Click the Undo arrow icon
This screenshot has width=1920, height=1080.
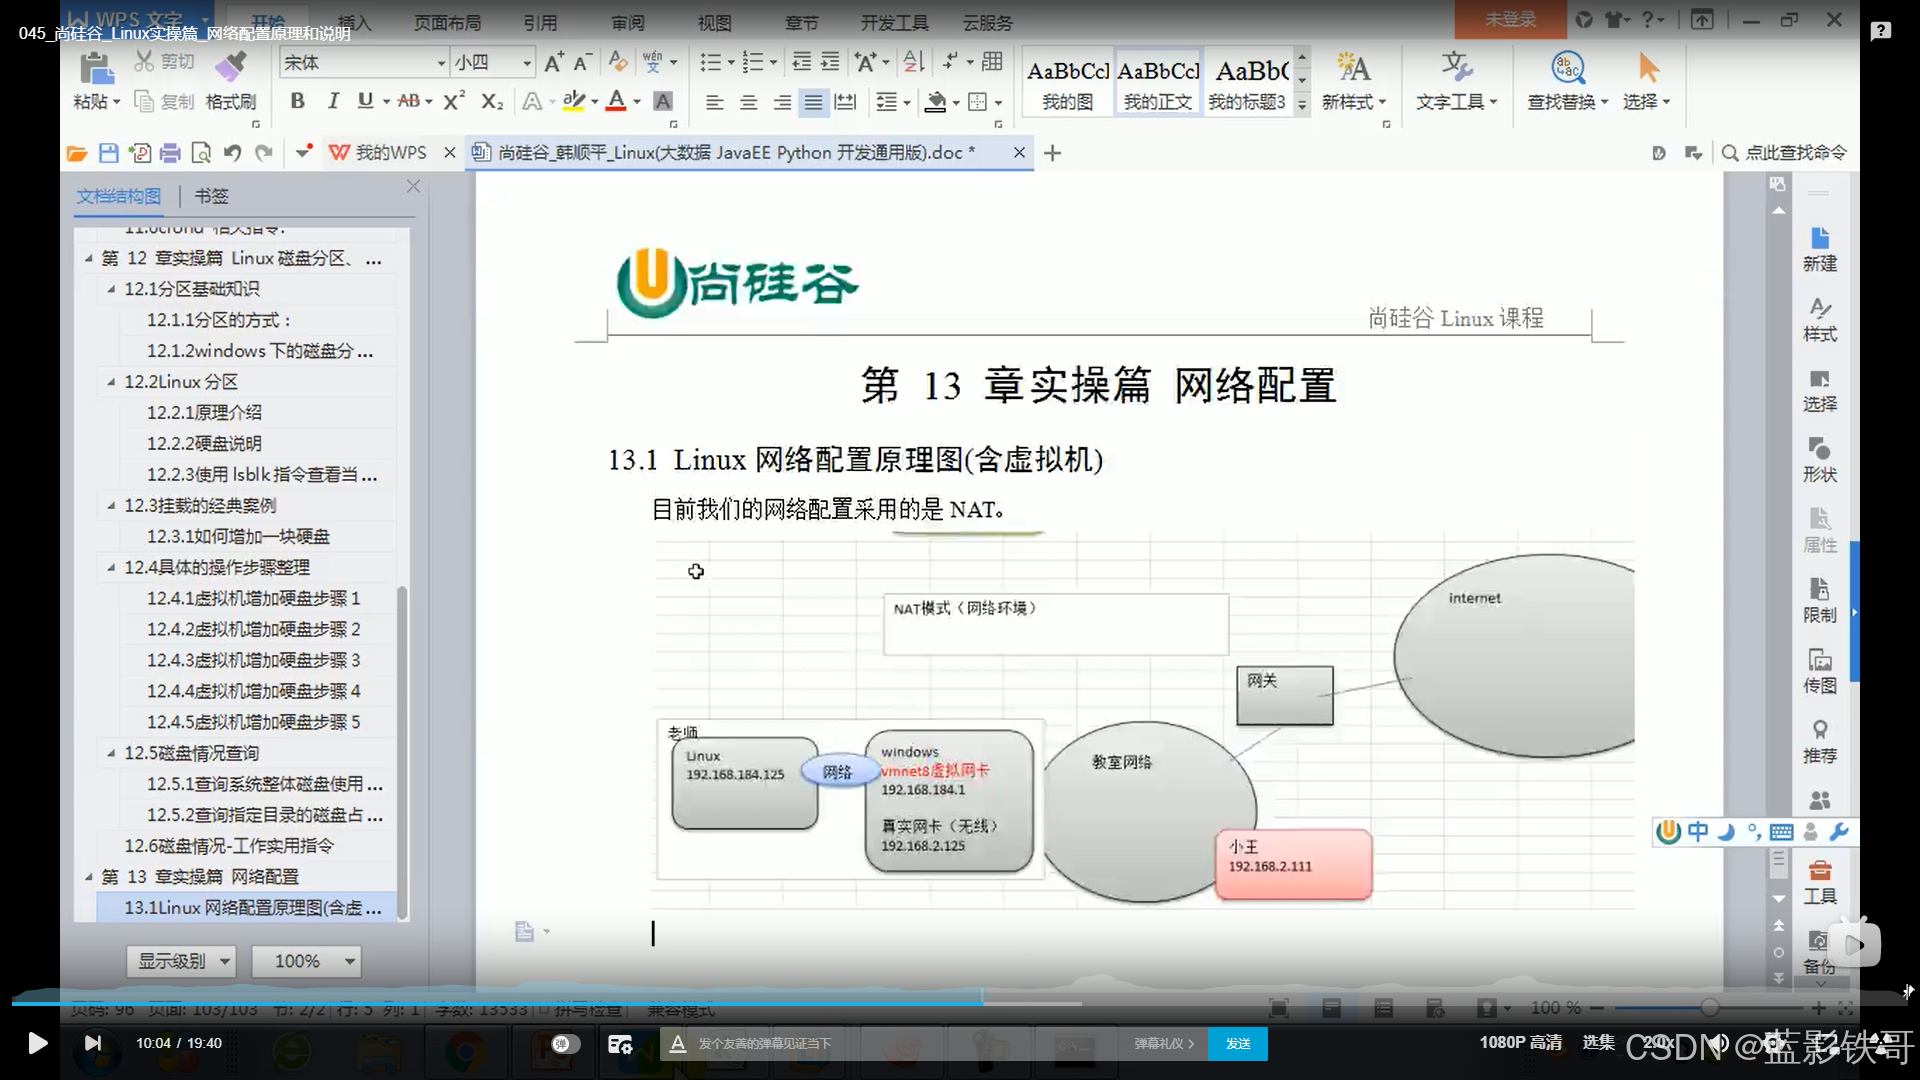click(232, 153)
